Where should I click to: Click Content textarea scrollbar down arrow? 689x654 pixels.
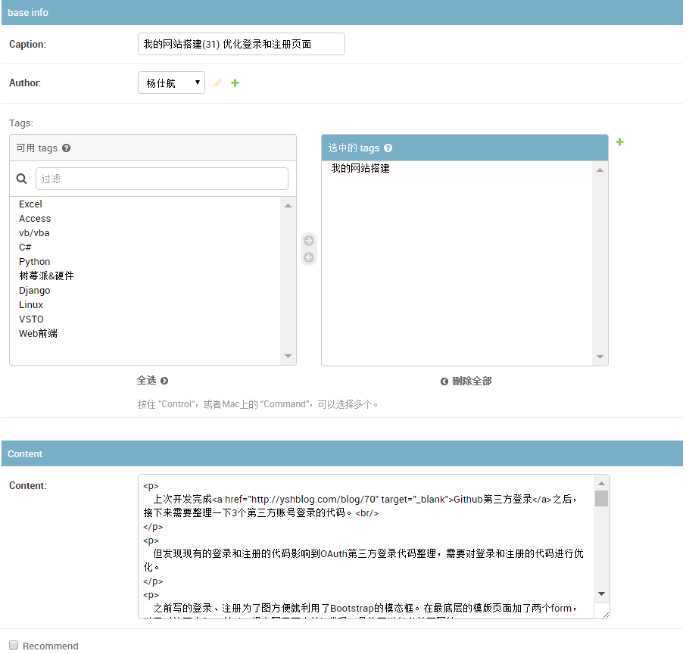pos(602,594)
